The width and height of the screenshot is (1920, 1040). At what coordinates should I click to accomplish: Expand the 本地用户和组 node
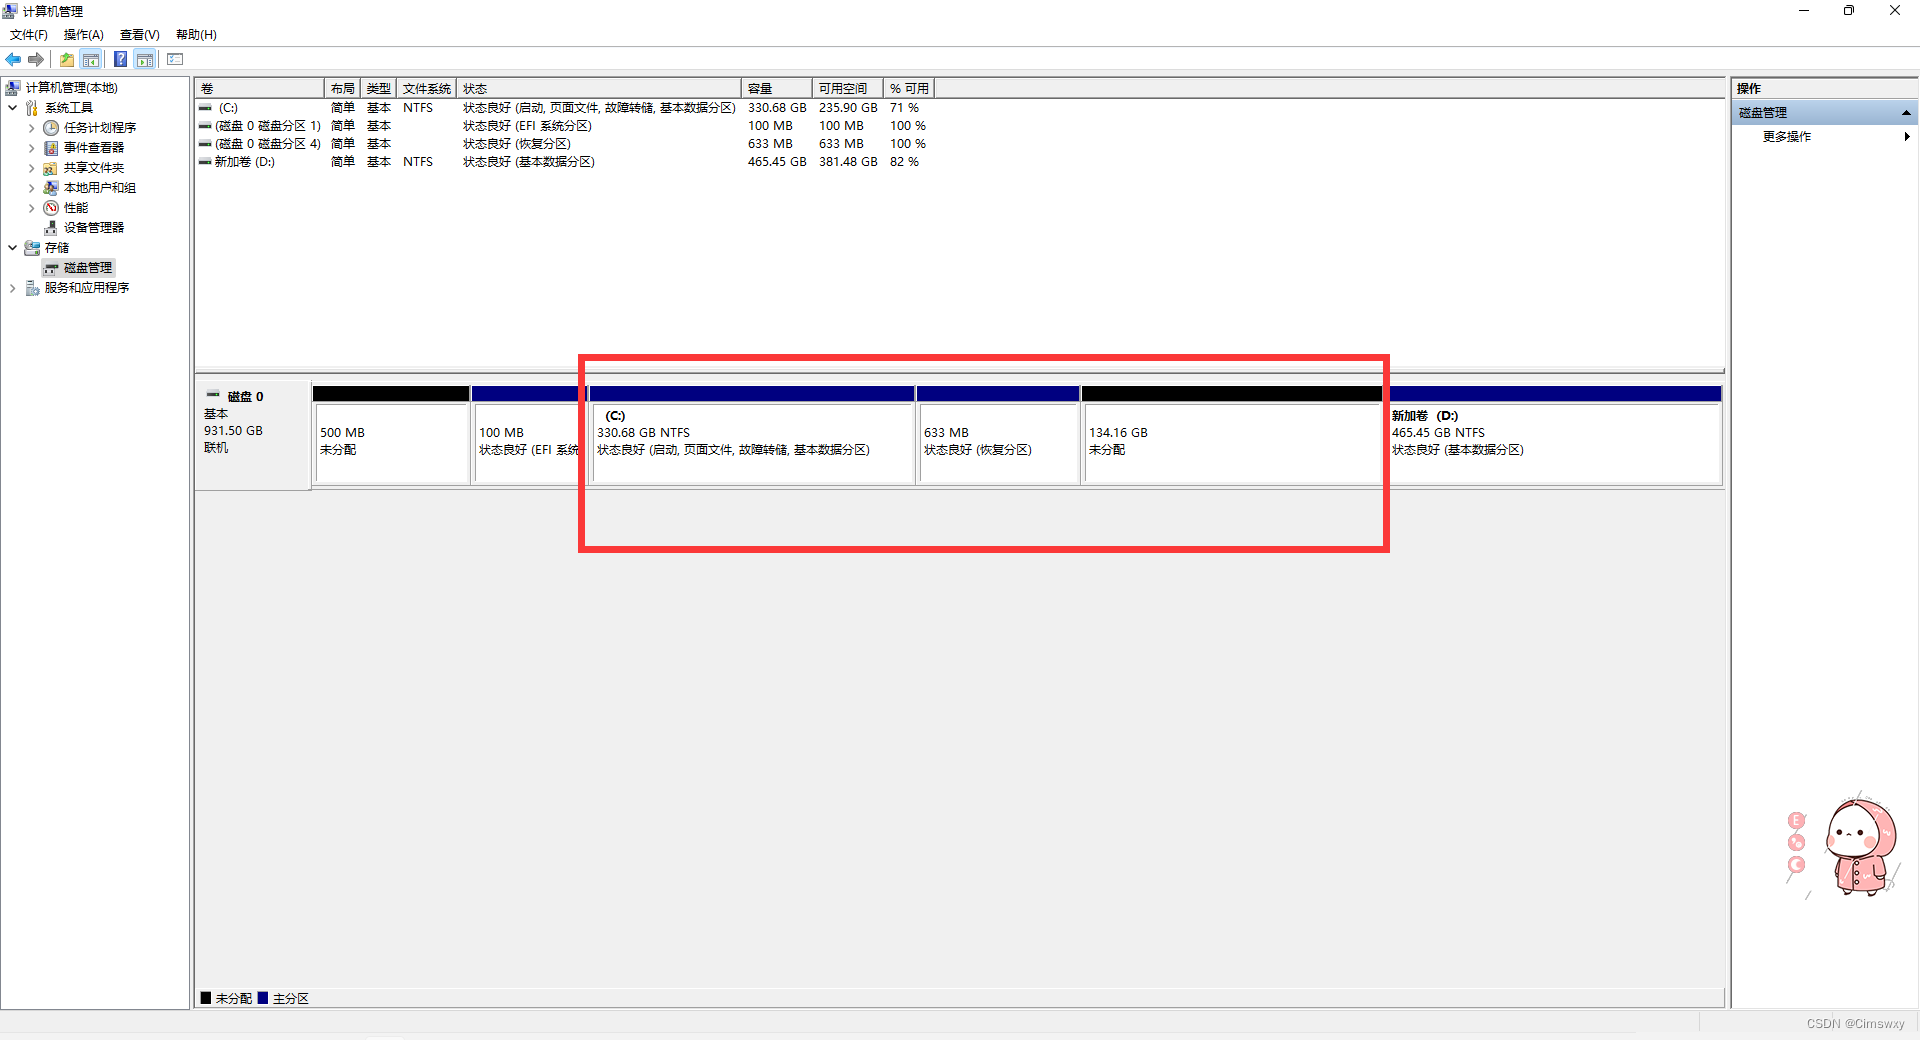(31, 188)
